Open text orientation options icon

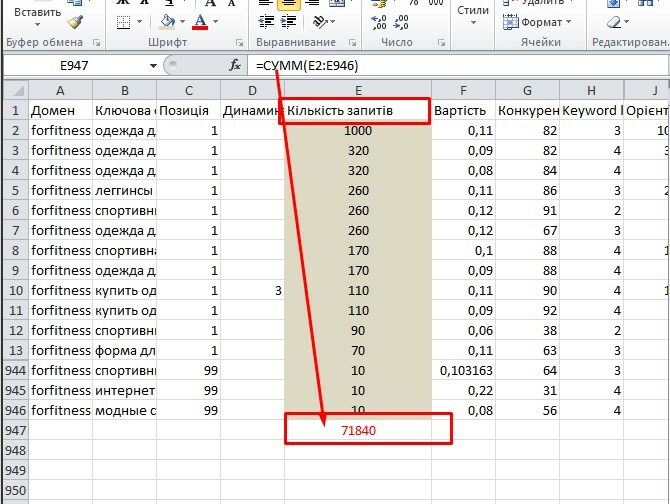(x=320, y=21)
